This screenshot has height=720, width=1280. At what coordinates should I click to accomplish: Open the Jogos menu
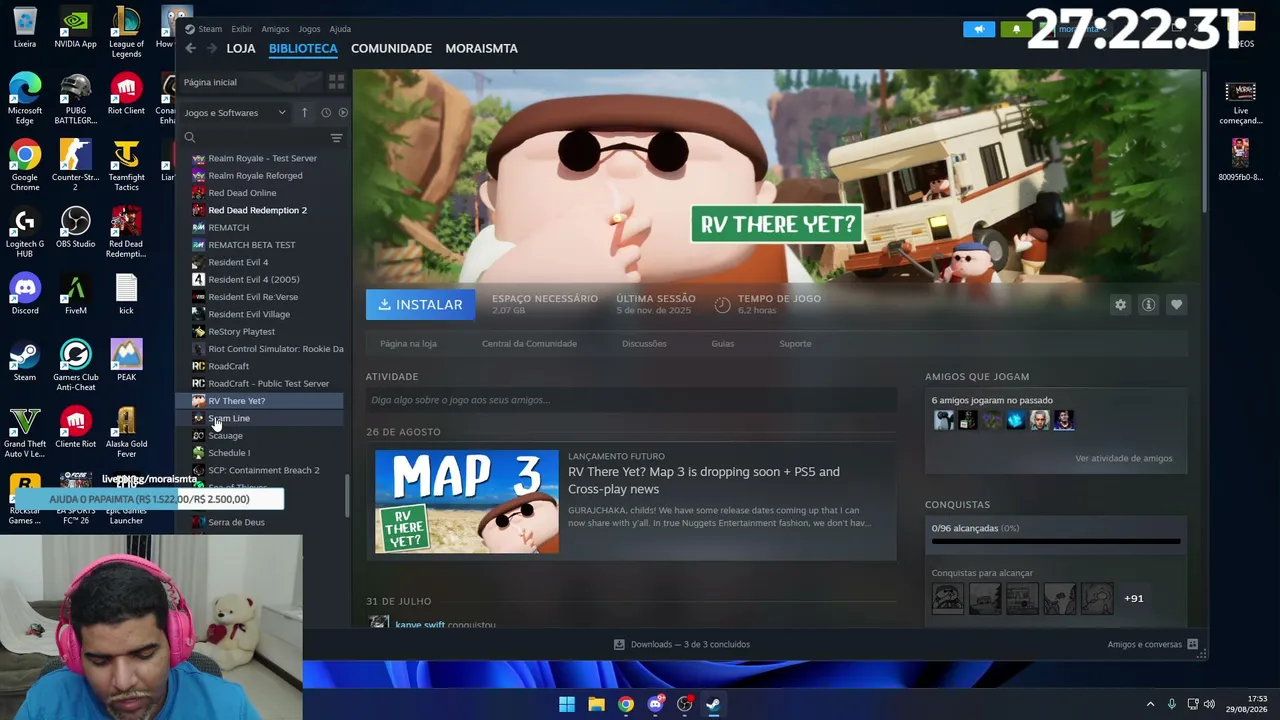coord(309,29)
